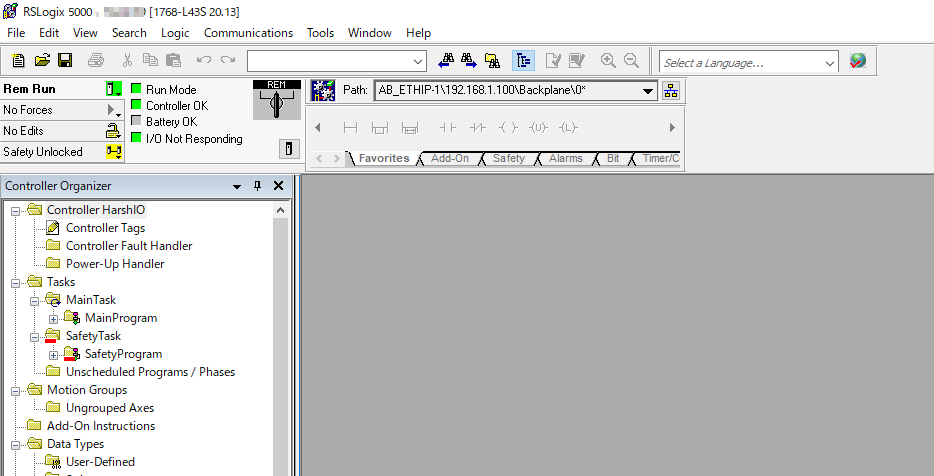Switch to the Safety instruction tab
Screen dimensions: 934x476
pyautogui.click(x=509, y=158)
